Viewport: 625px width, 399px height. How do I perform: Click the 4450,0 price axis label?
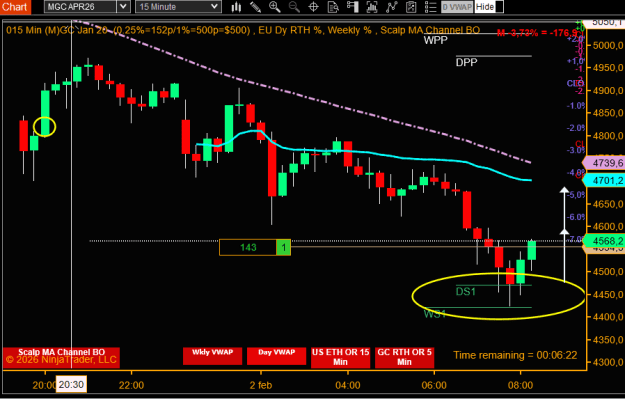(608, 295)
